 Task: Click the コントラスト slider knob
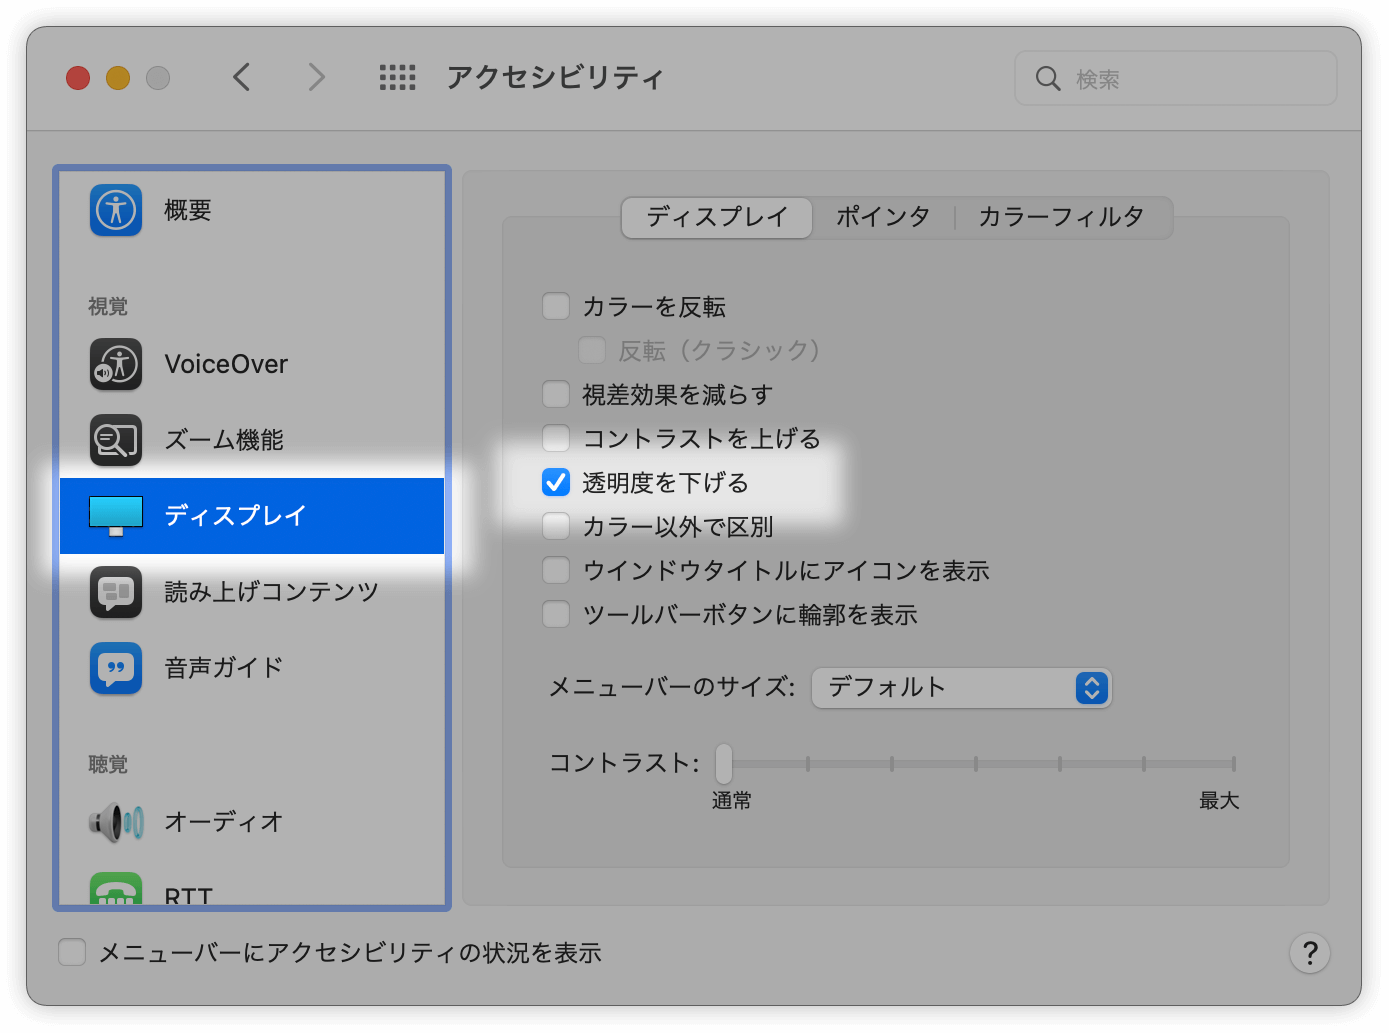point(724,764)
